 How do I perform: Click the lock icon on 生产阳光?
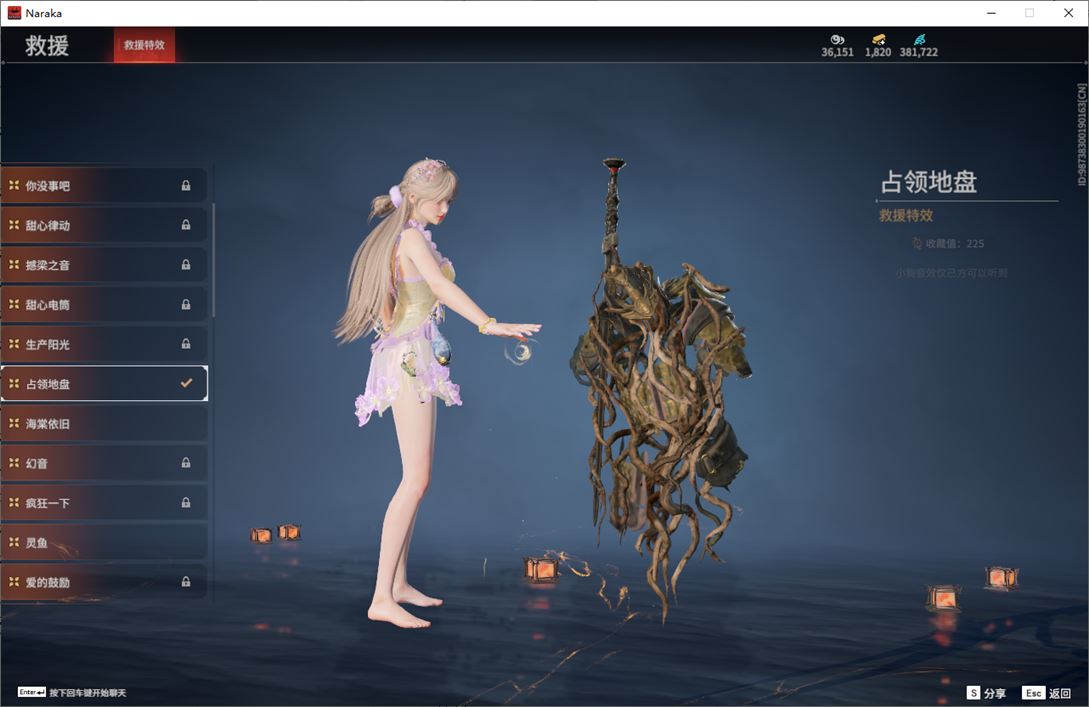click(185, 344)
